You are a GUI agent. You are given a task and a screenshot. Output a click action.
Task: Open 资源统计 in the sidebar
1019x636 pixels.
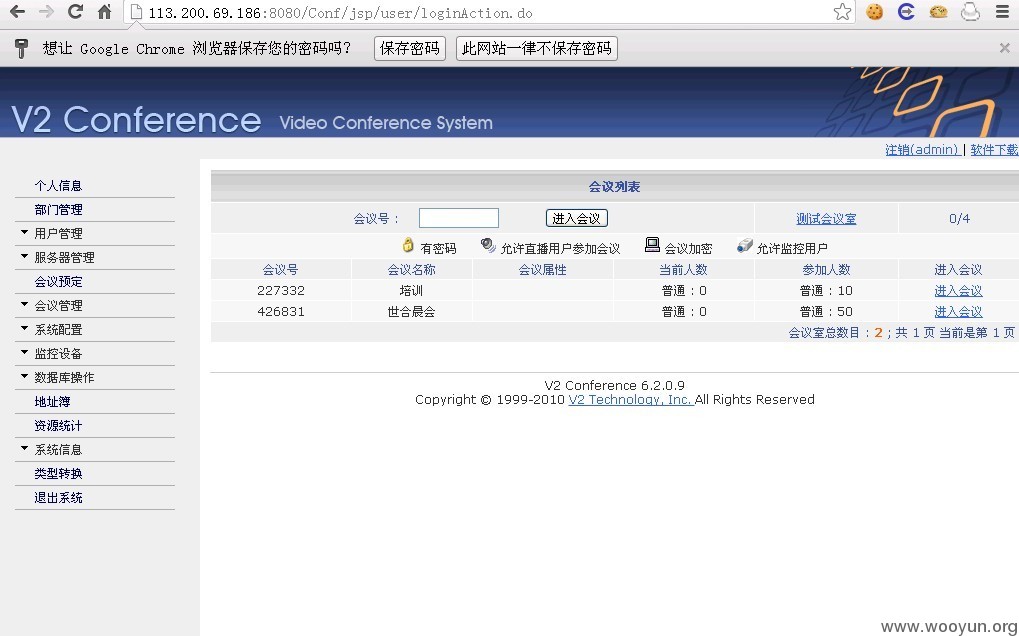point(58,426)
